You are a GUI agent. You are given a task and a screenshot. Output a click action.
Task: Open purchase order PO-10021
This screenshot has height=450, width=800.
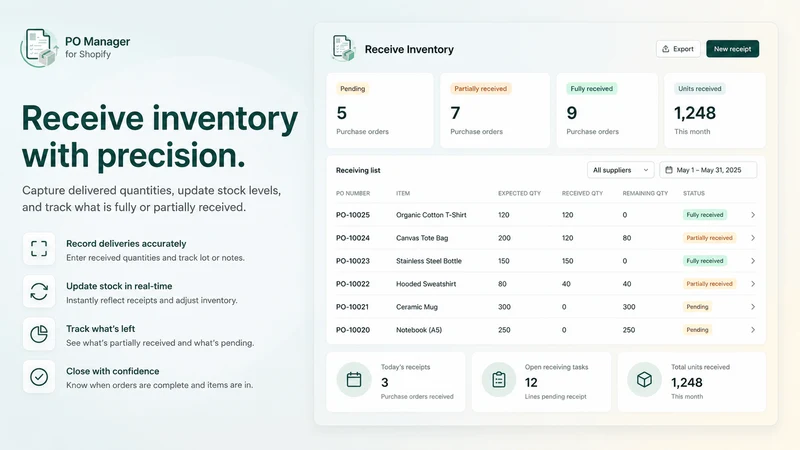(353, 307)
